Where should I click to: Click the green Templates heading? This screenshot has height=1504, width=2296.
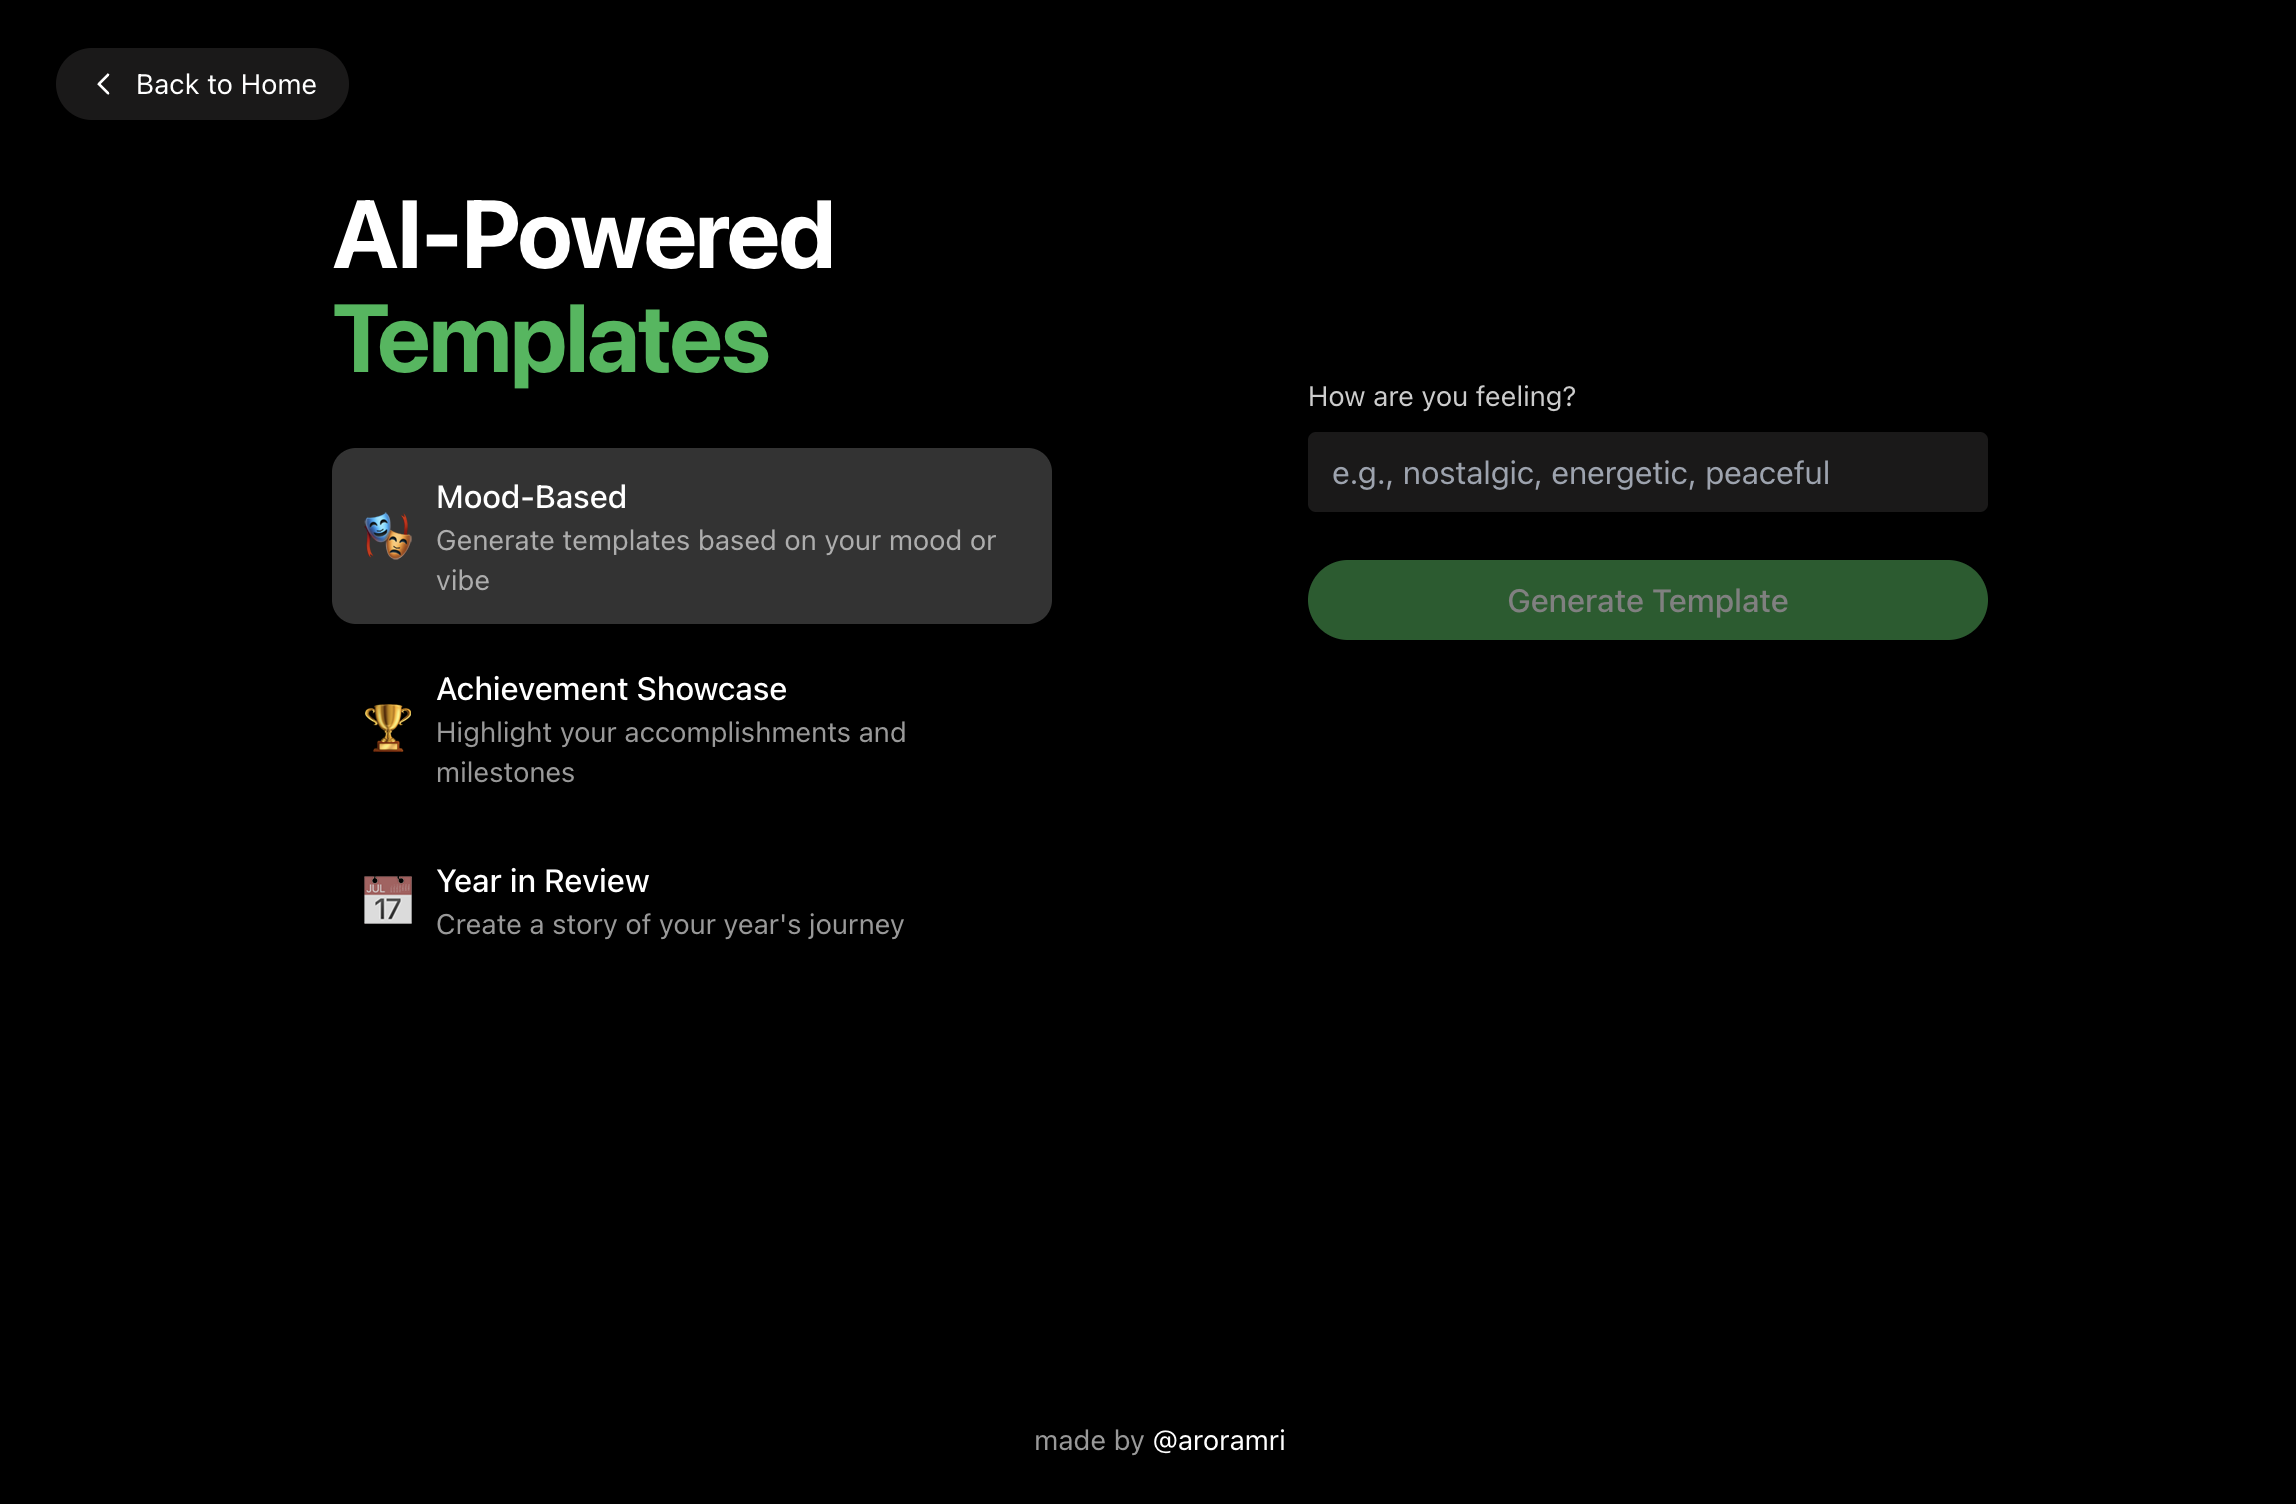[550, 341]
